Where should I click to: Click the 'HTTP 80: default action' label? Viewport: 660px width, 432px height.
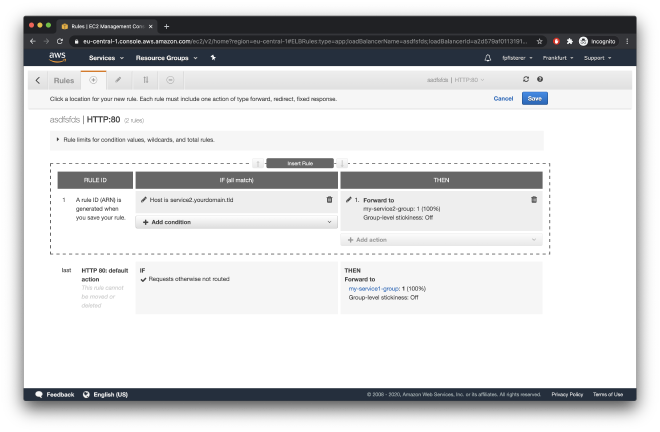[105, 275]
